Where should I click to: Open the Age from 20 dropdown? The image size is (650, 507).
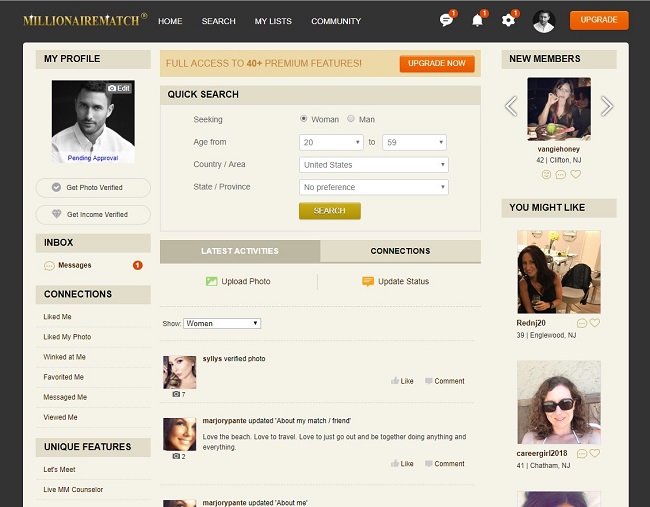(x=331, y=142)
